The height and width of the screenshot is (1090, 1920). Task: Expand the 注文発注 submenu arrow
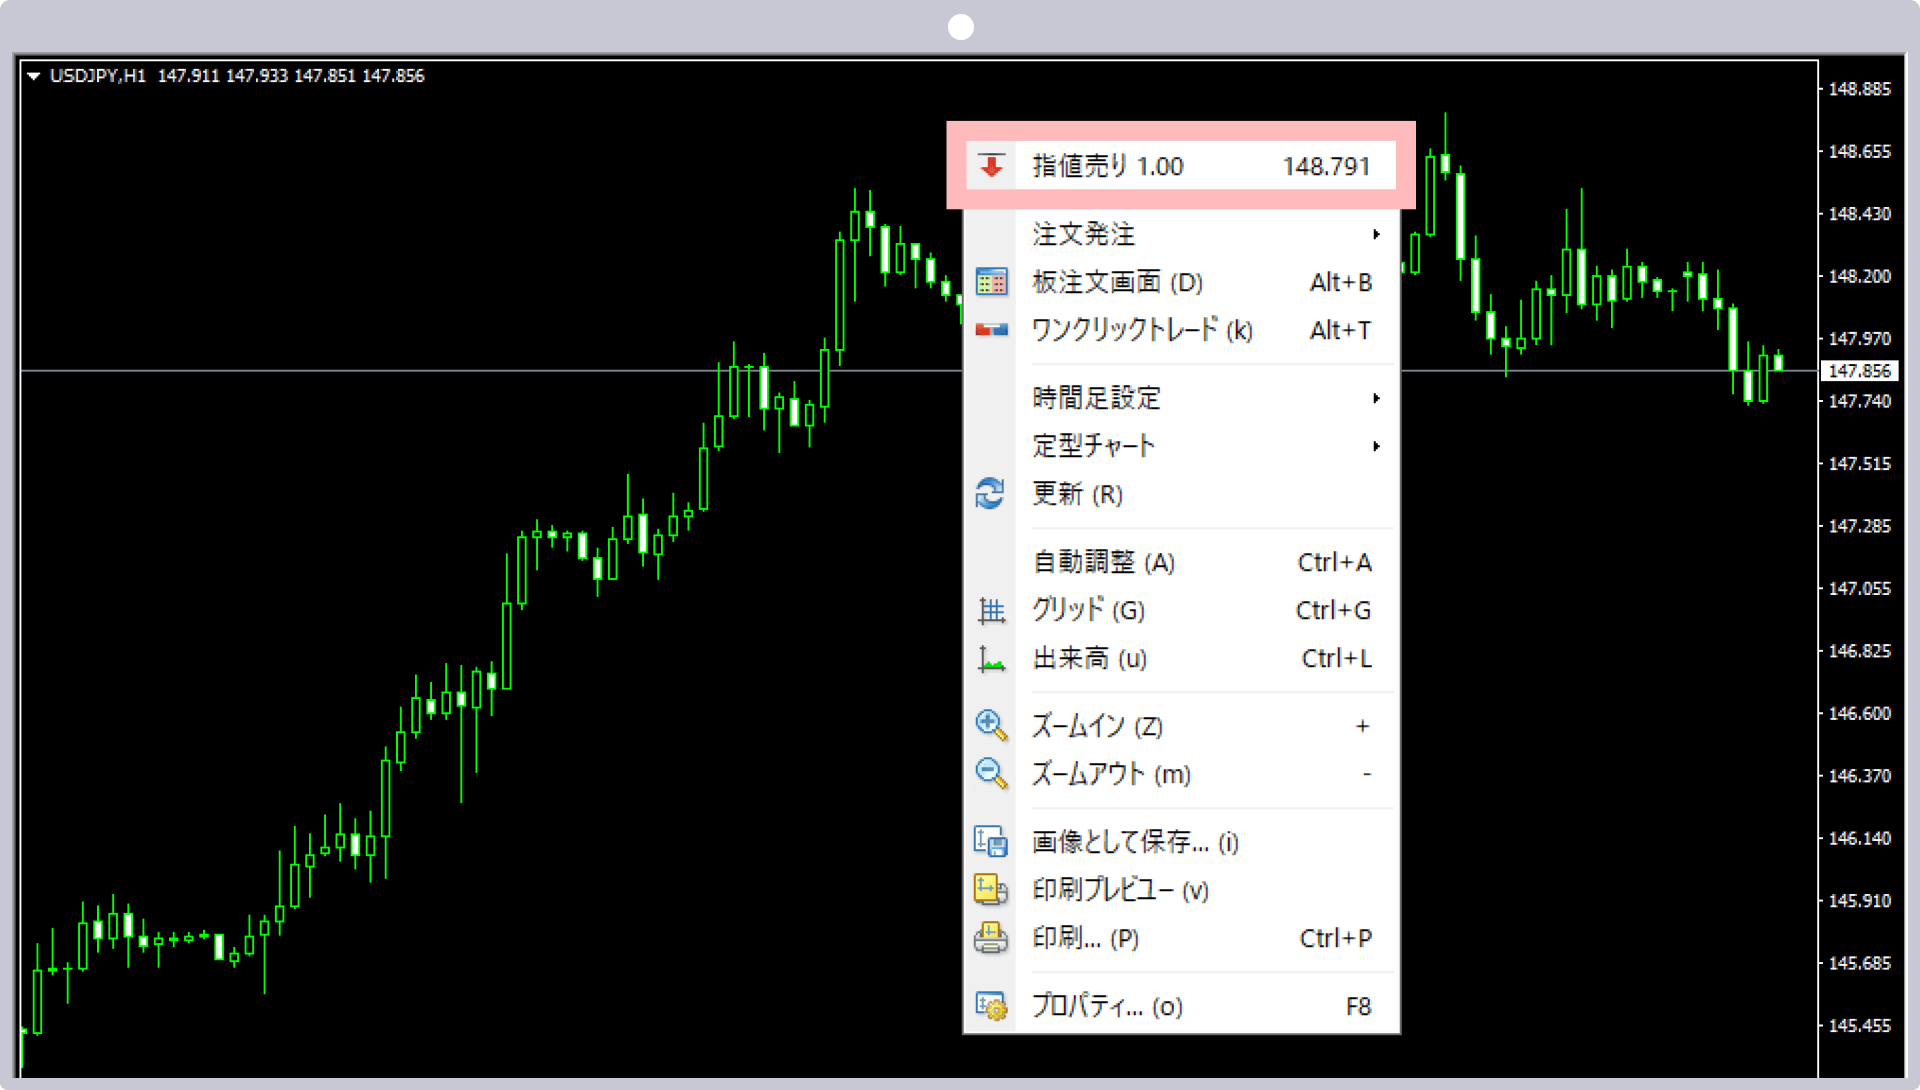(x=1376, y=234)
